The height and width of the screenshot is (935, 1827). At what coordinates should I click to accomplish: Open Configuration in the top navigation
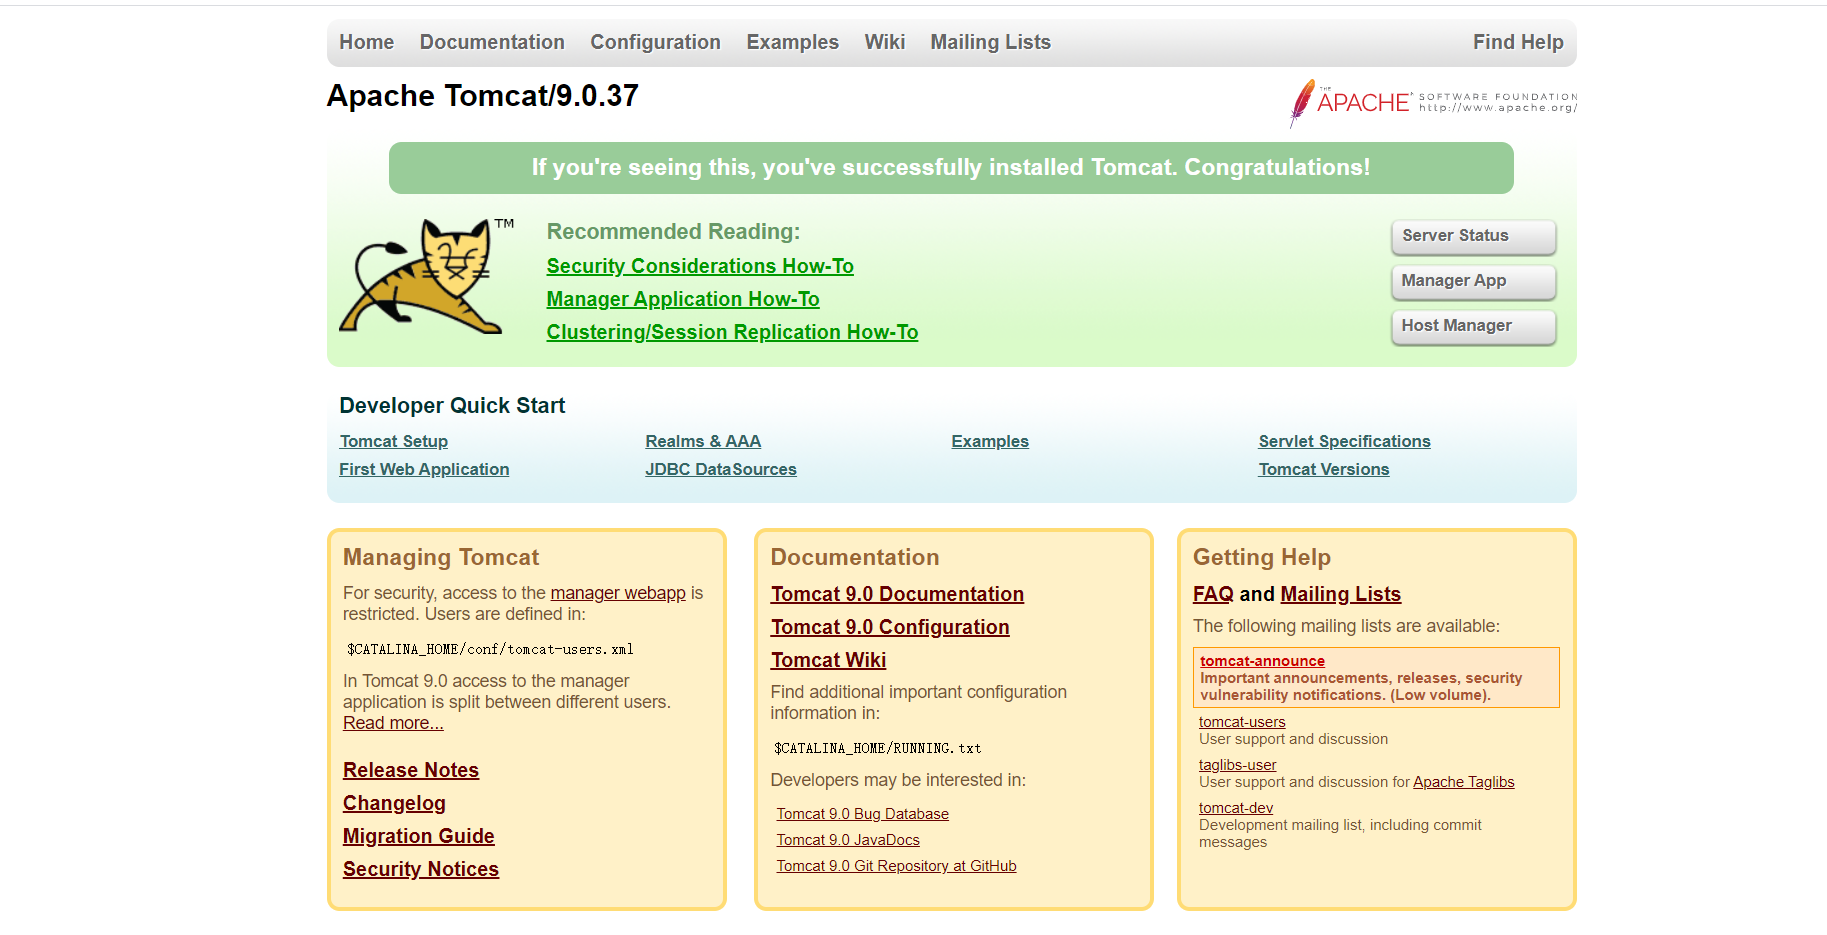(655, 42)
